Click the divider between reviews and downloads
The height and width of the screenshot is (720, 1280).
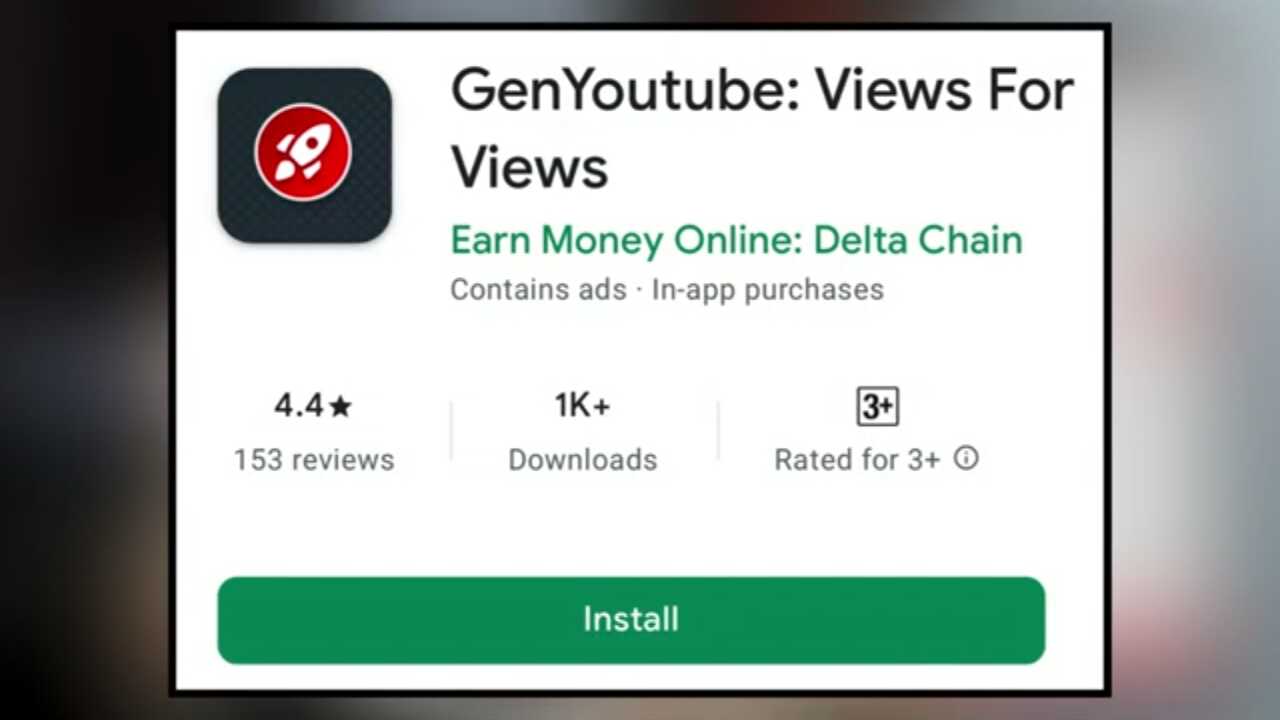451,431
